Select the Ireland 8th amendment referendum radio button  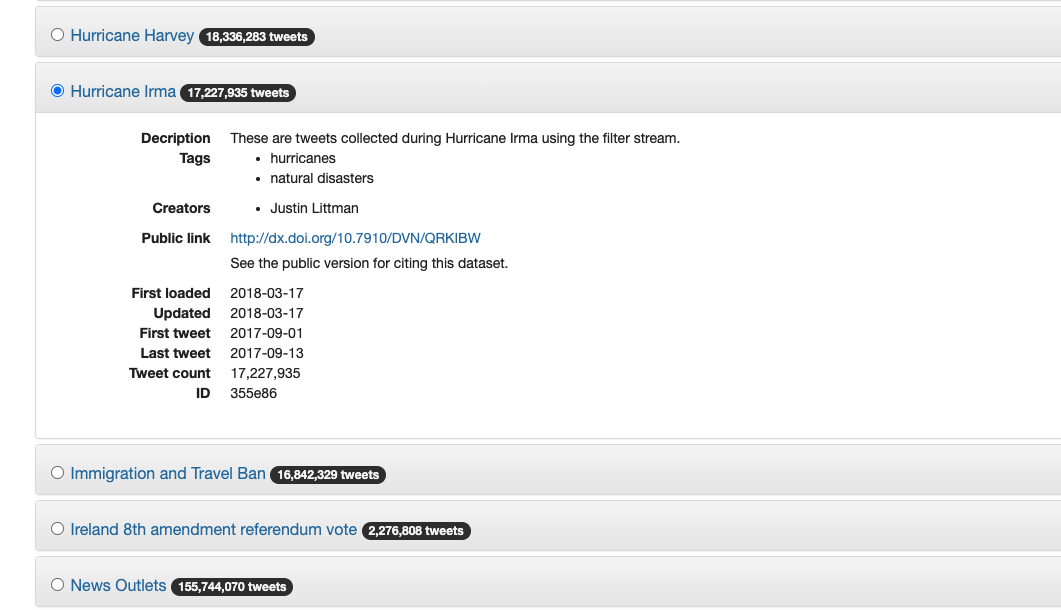click(57, 528)
